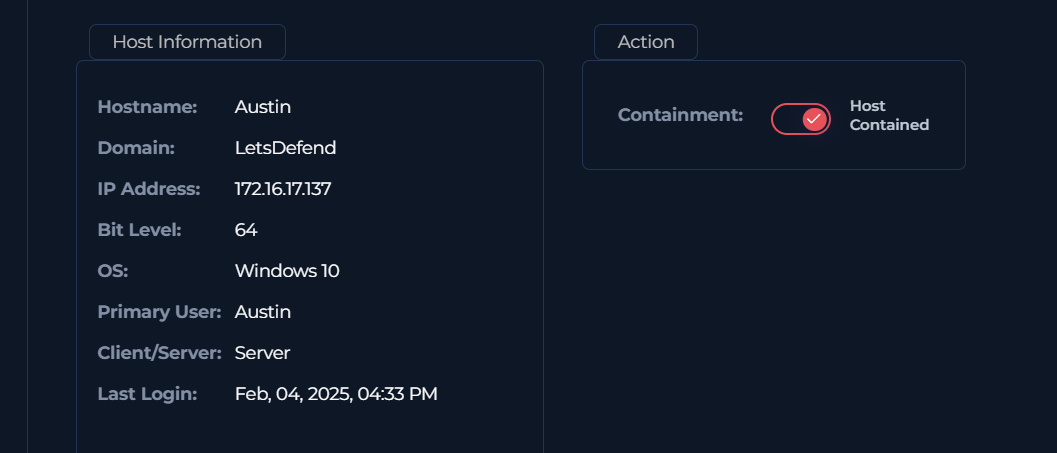Click the OS value Windows 10
Screen dimensions: 1057x453
(x=287, y=271)
